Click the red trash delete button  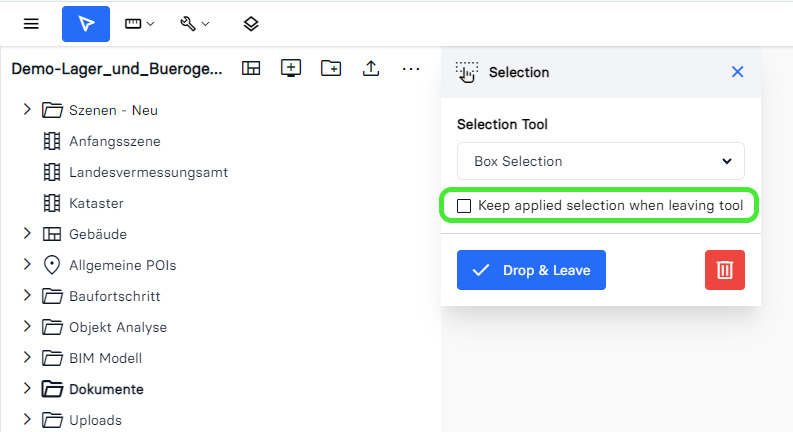click(x=725, y=270)
